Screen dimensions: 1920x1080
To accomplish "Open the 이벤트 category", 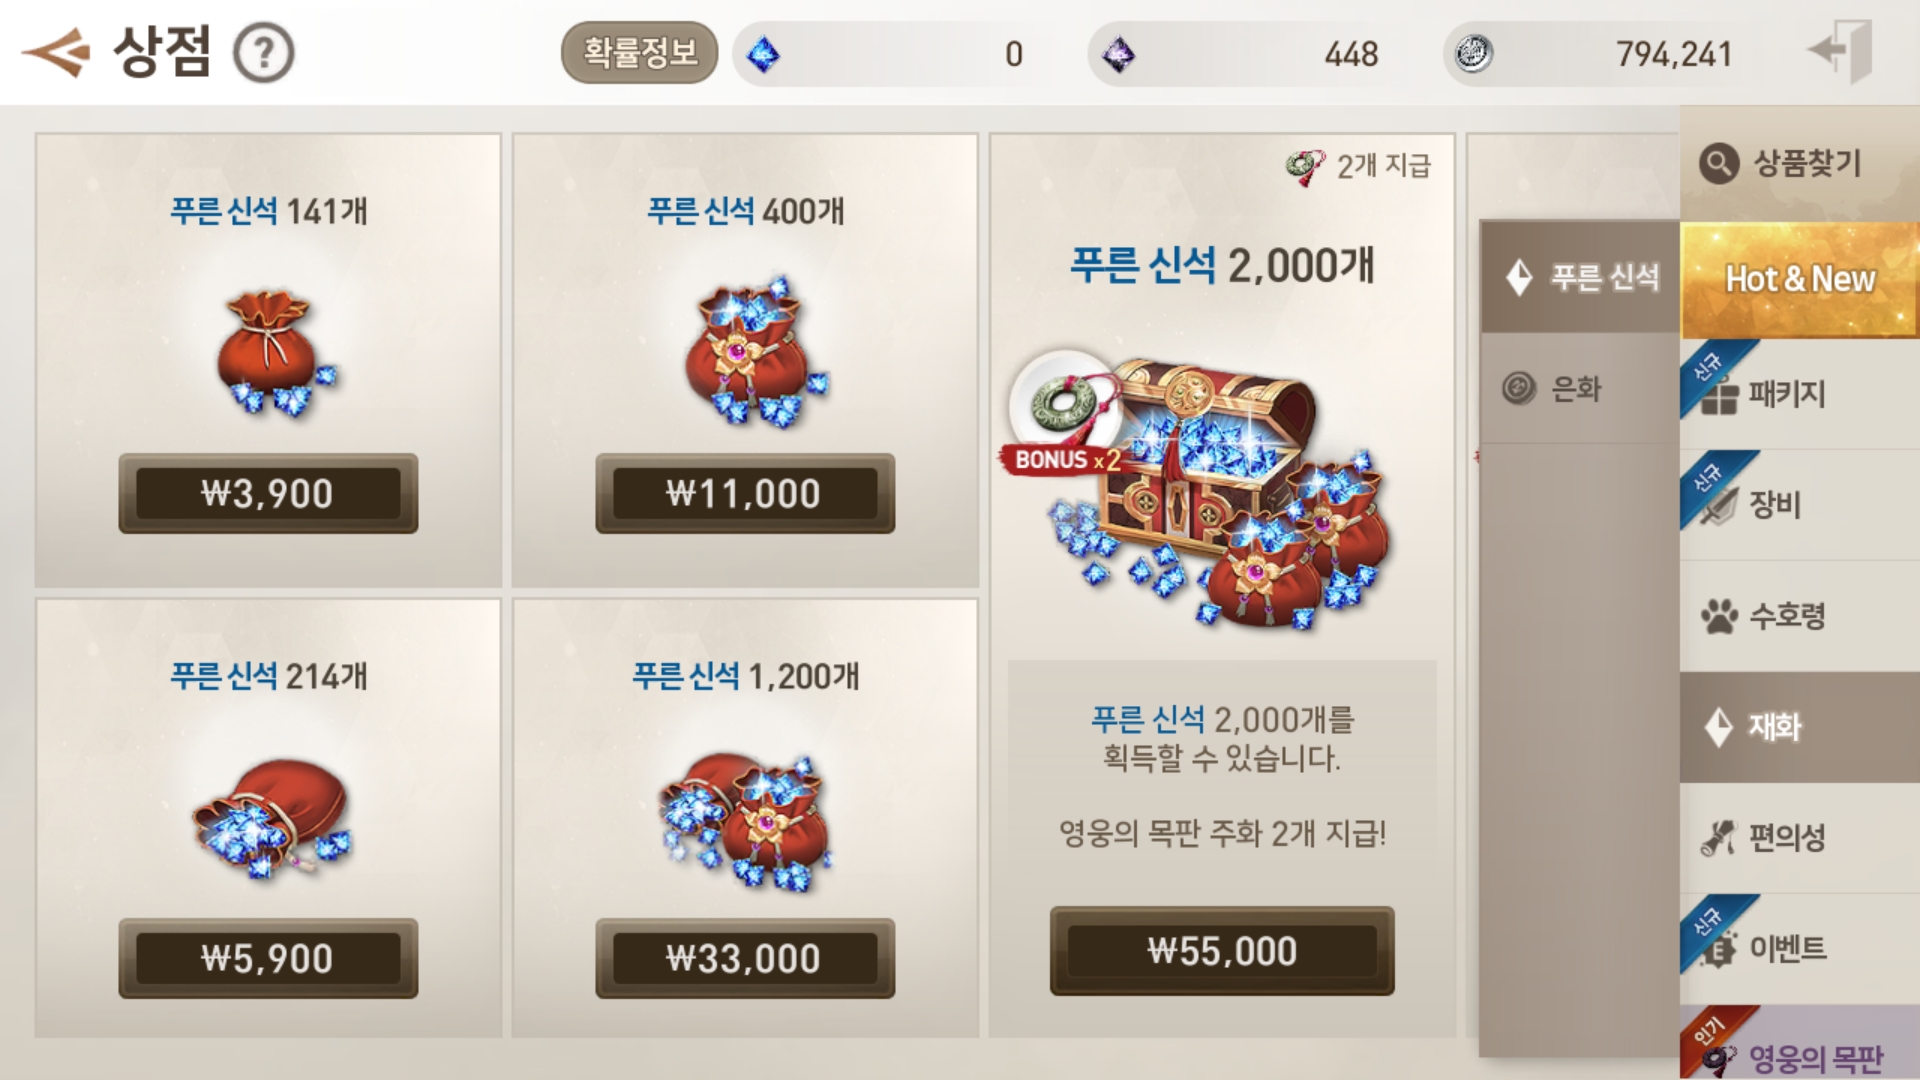I will click(1799, 947).
